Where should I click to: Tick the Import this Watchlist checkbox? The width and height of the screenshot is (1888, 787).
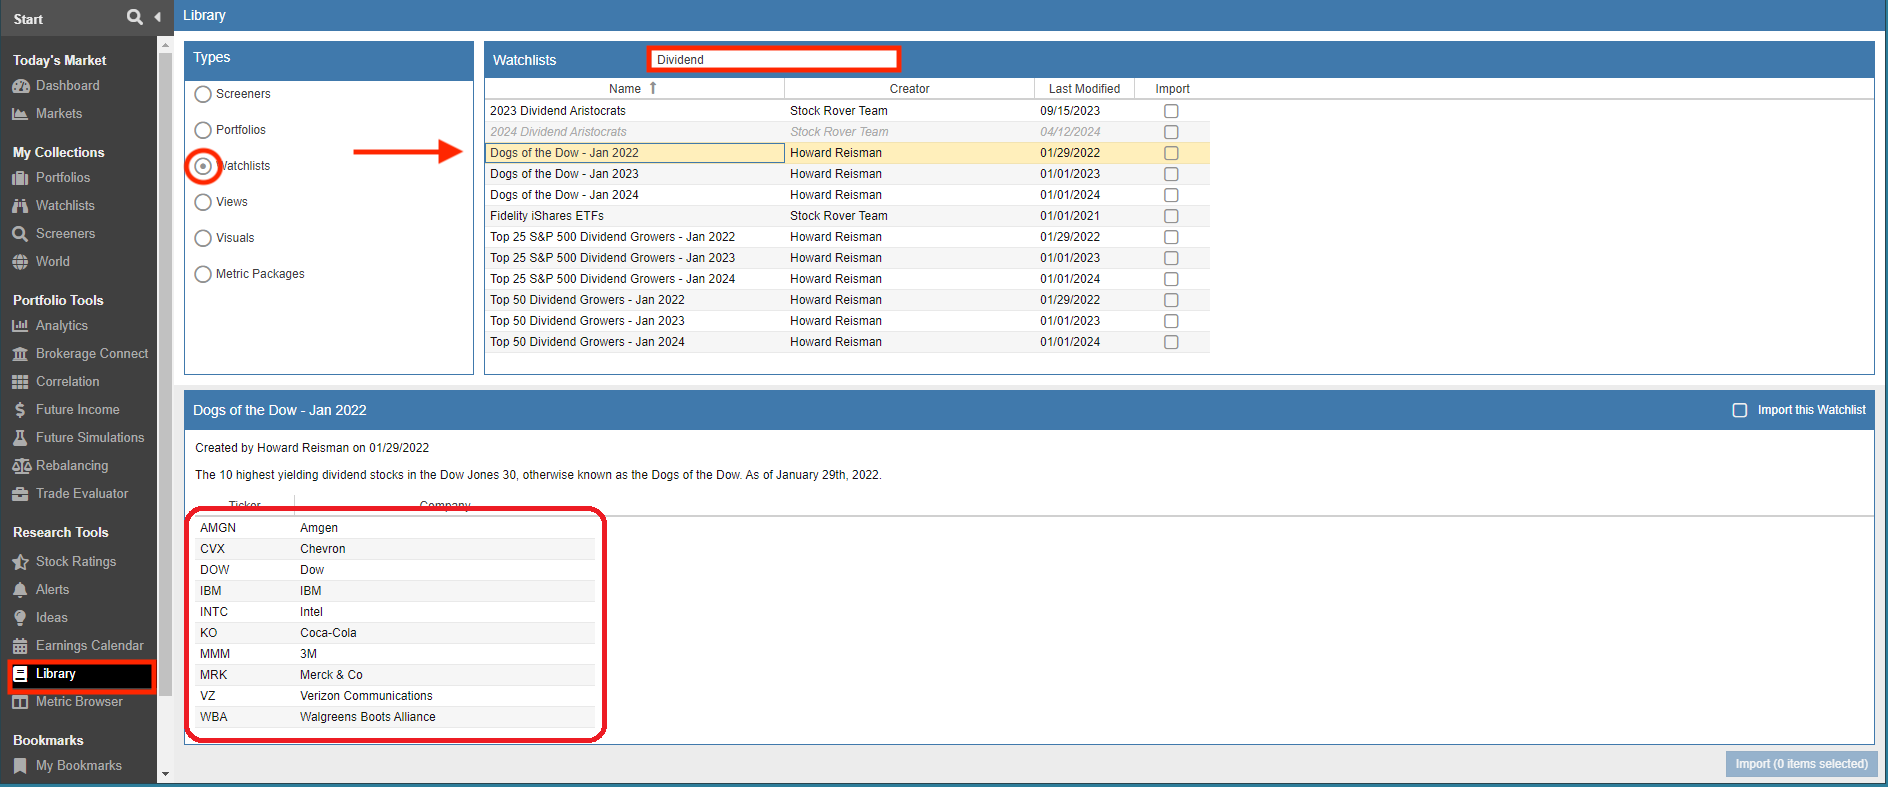[x=1740, y=410]
